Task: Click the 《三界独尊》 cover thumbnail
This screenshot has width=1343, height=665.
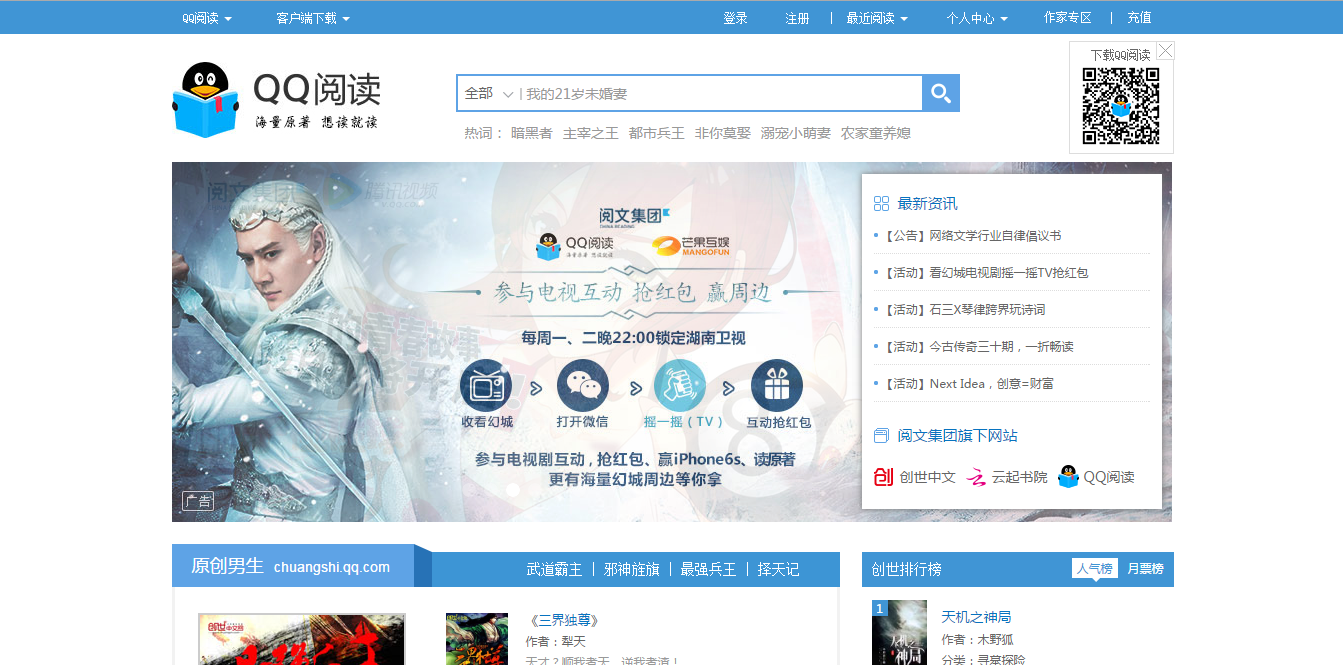Action: (x=477, y=639)
